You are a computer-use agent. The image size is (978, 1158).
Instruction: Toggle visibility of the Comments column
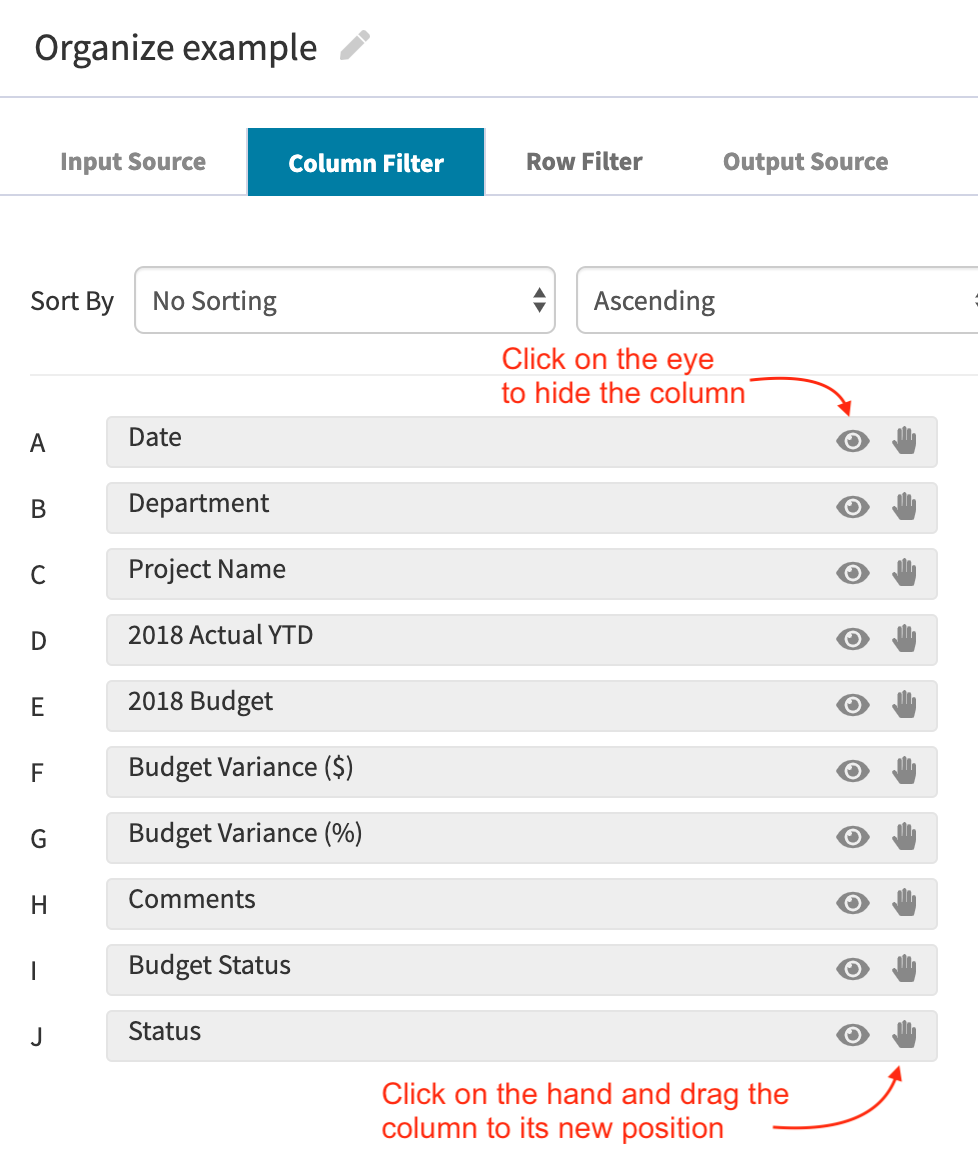coord(852,902)
